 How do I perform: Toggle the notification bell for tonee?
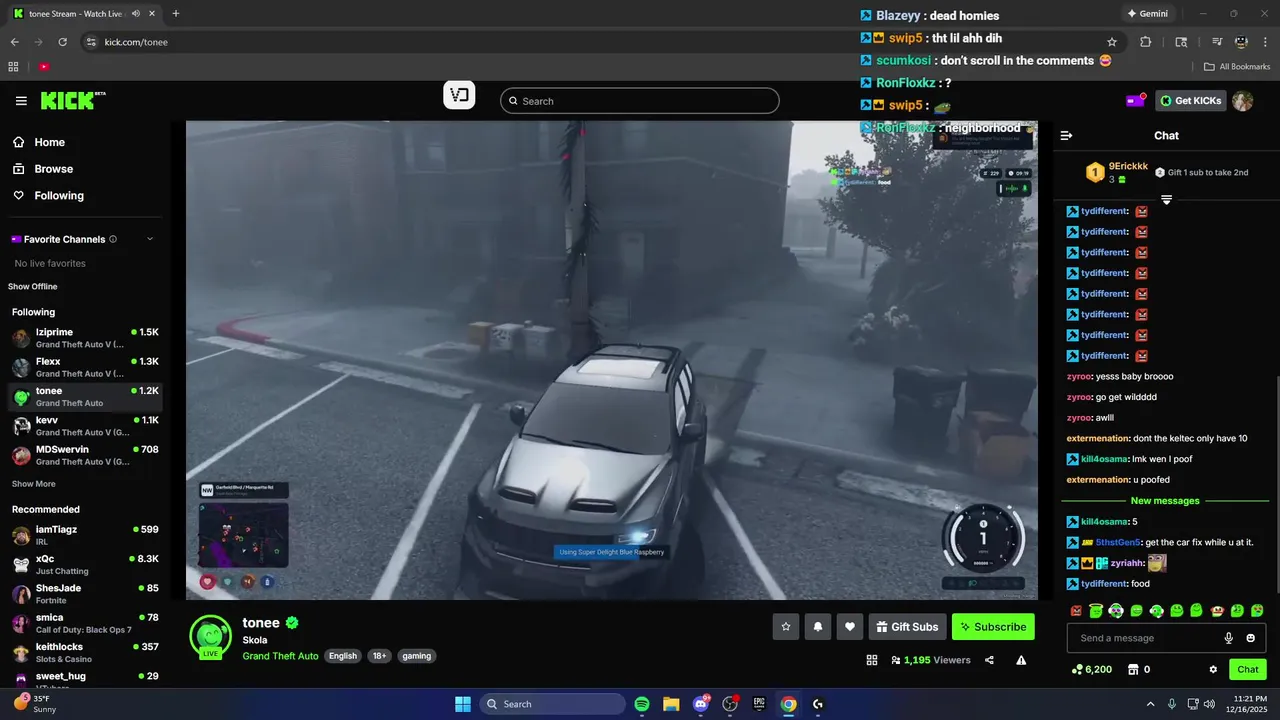(x=818, y=627)
